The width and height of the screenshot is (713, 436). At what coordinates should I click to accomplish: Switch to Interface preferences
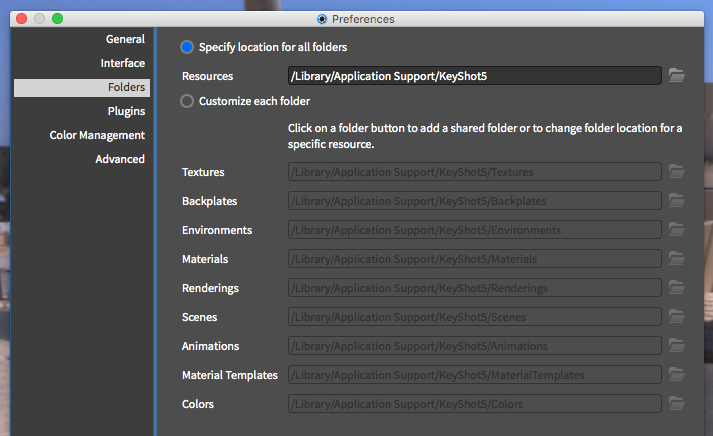123,63
